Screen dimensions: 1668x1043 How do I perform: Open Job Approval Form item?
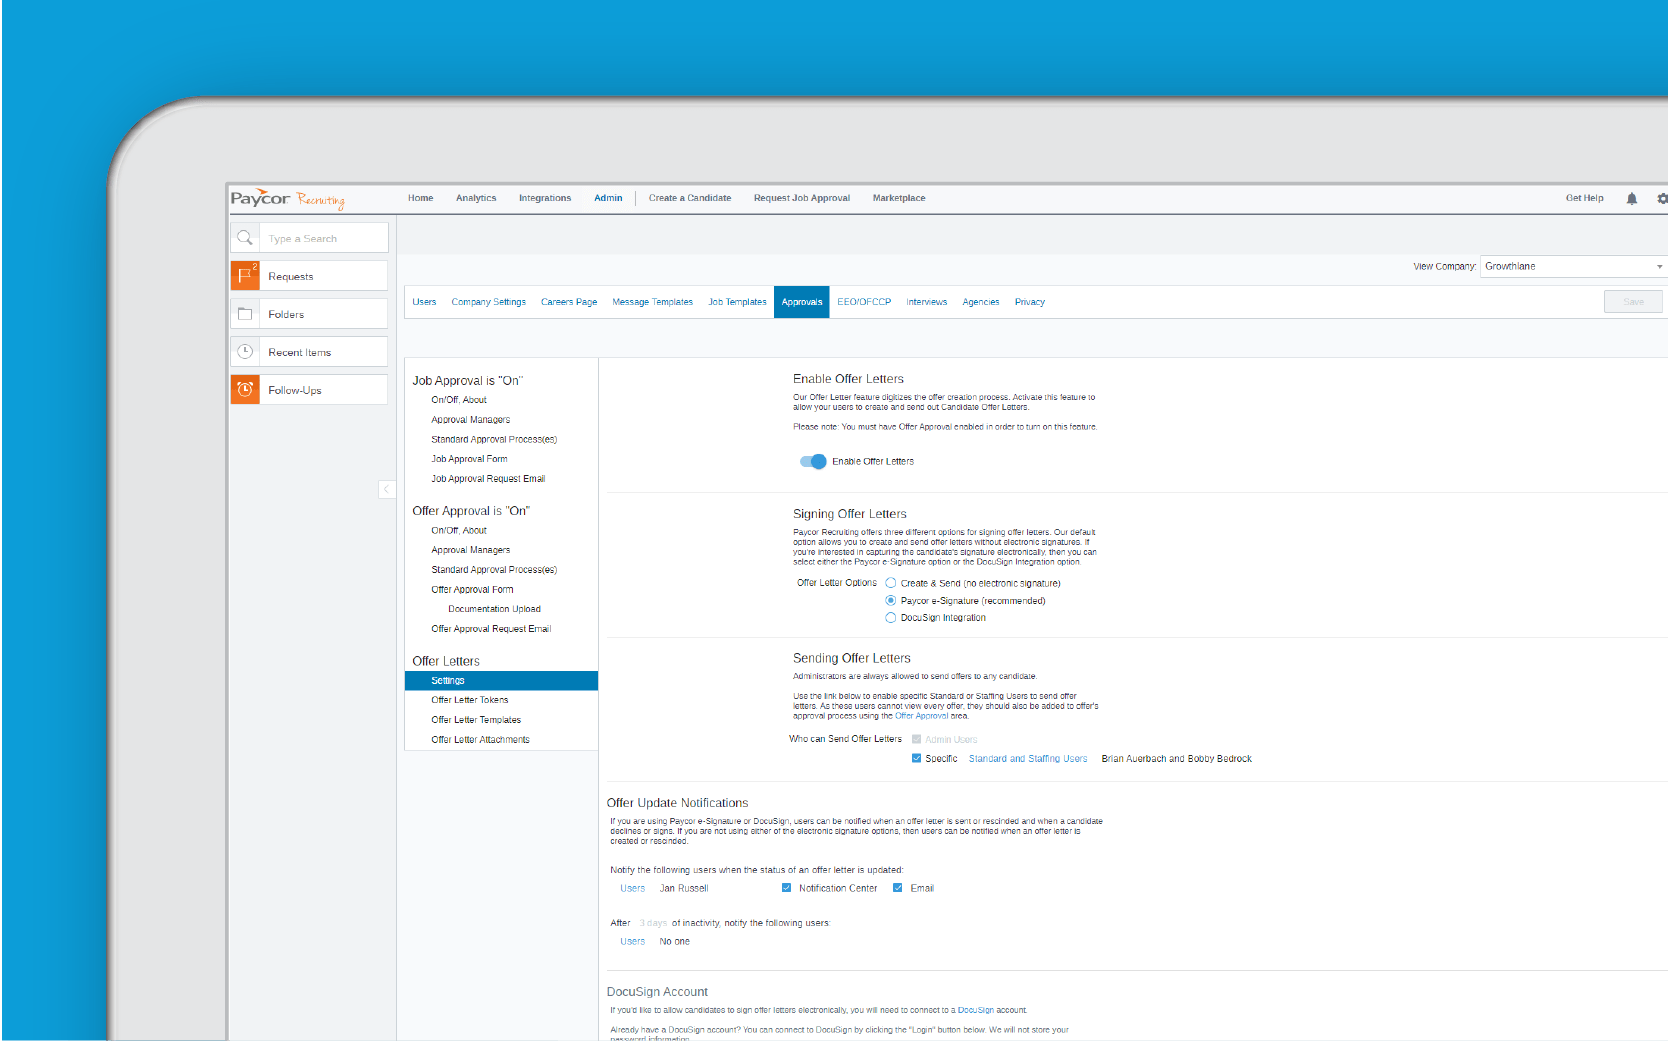pyautogui.click(x=469, y=459)
